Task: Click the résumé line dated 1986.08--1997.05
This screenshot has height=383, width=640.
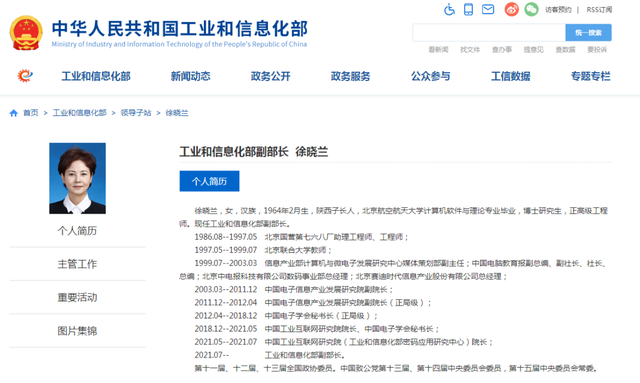Action: point(302,237)
